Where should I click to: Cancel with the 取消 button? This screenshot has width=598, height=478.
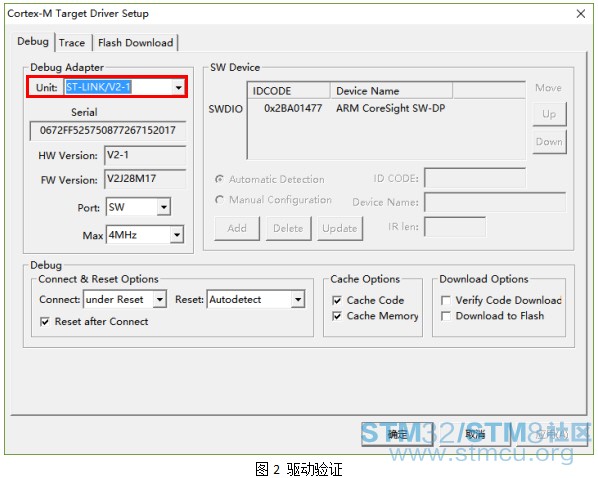pos(475,434)
